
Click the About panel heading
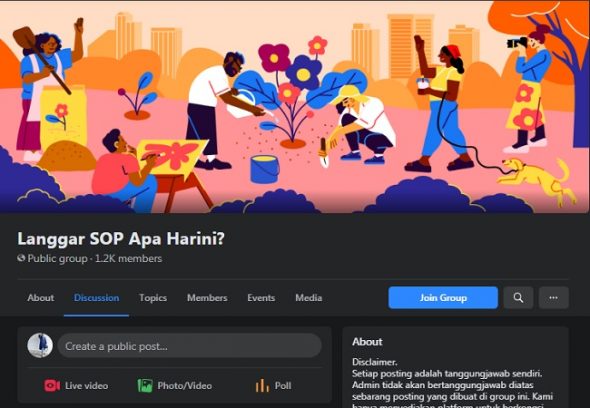click(367, 342)
